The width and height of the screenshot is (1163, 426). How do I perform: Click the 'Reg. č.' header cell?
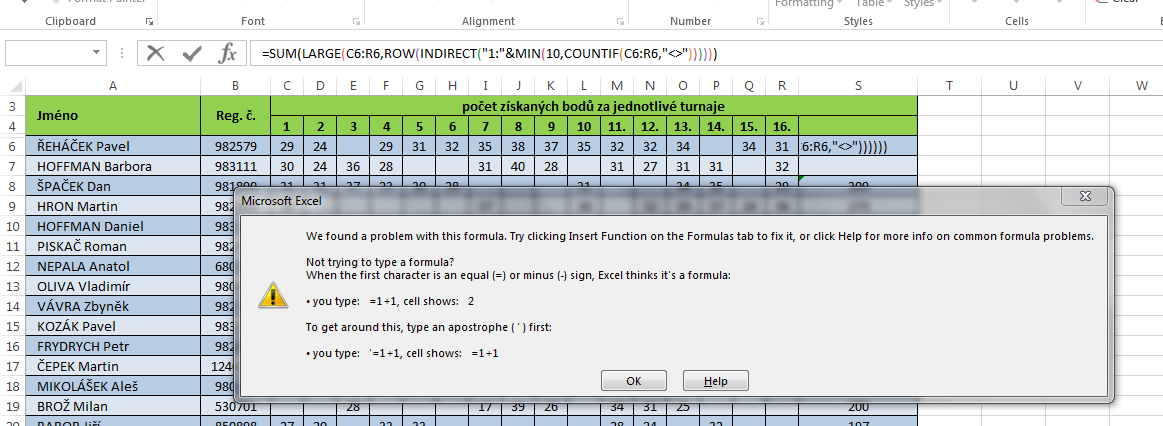[x=235, y=115]
